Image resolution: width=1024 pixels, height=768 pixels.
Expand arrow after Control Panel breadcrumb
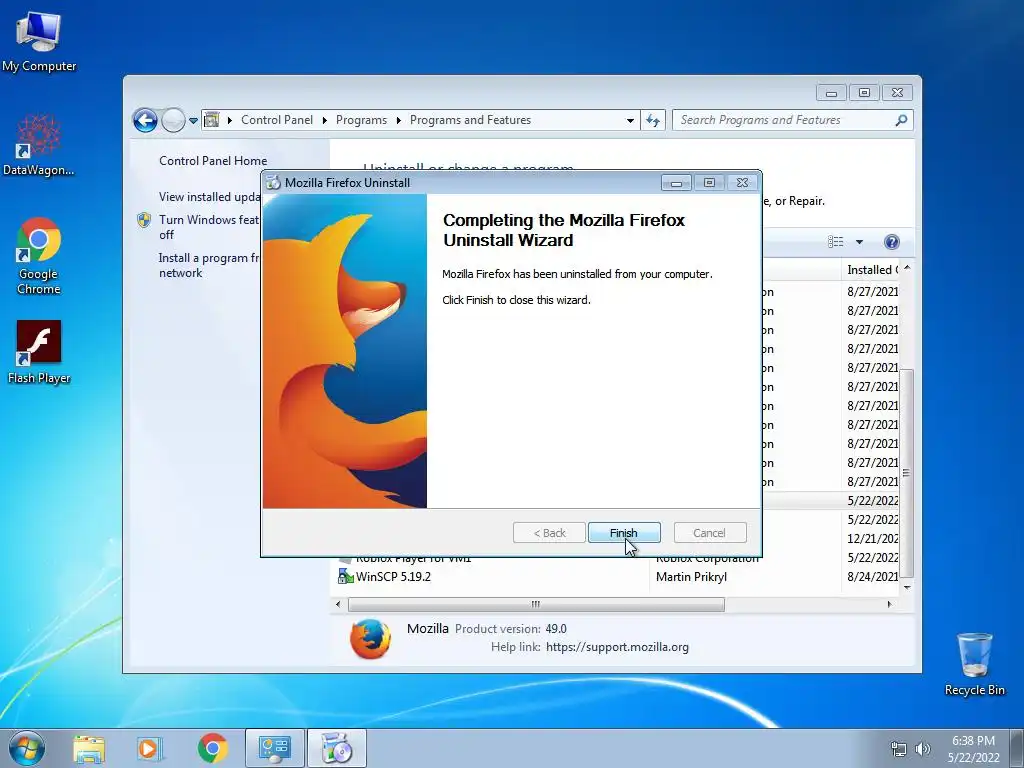coord(325,120)
